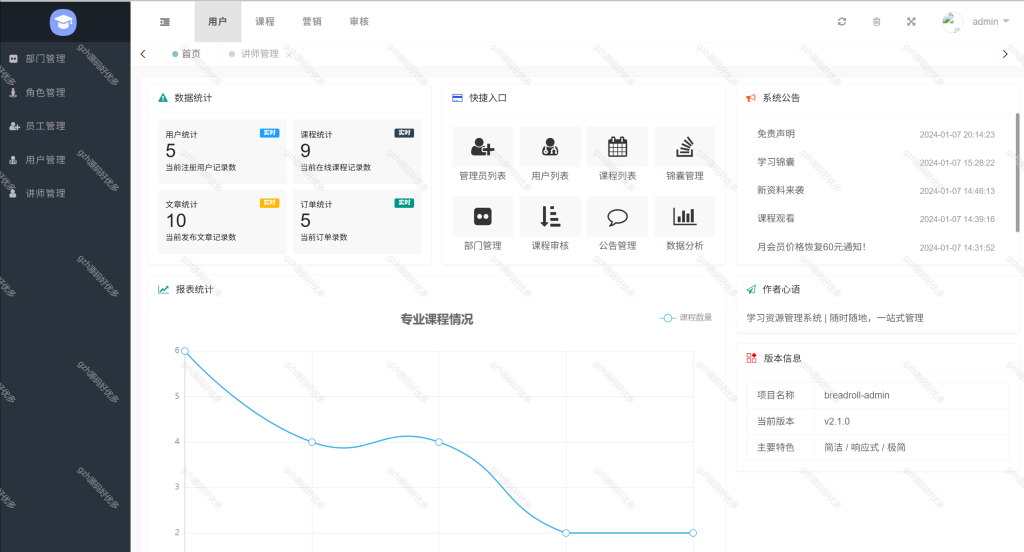This screenshot has height=552, width=1024.
Task: Open the 免责声明 announcement
Action: (776, 134)
